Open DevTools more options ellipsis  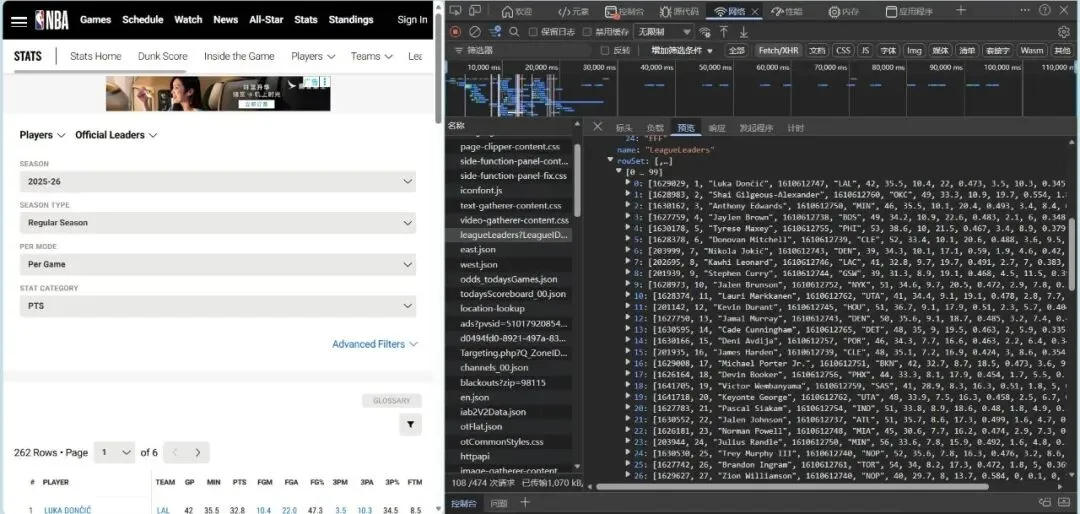(1026, 10)
